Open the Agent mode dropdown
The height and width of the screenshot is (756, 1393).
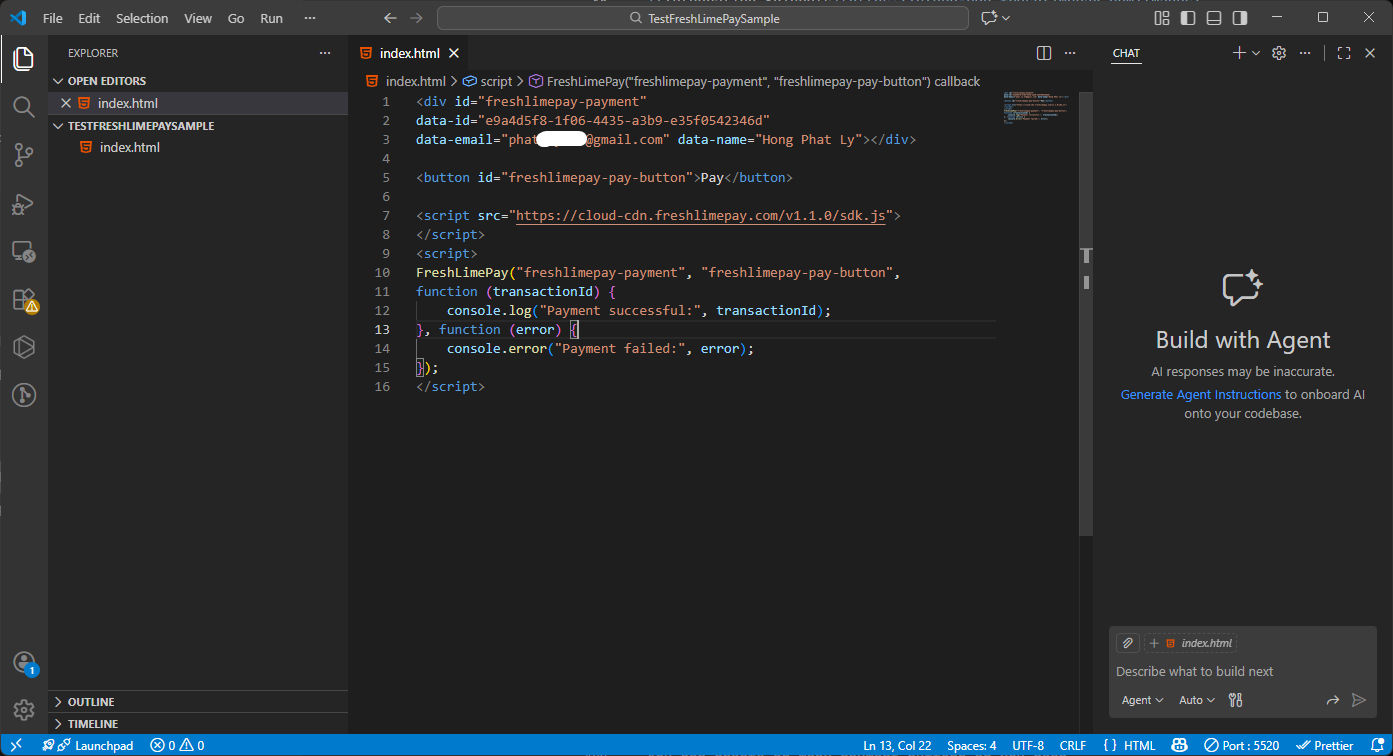1142,700
